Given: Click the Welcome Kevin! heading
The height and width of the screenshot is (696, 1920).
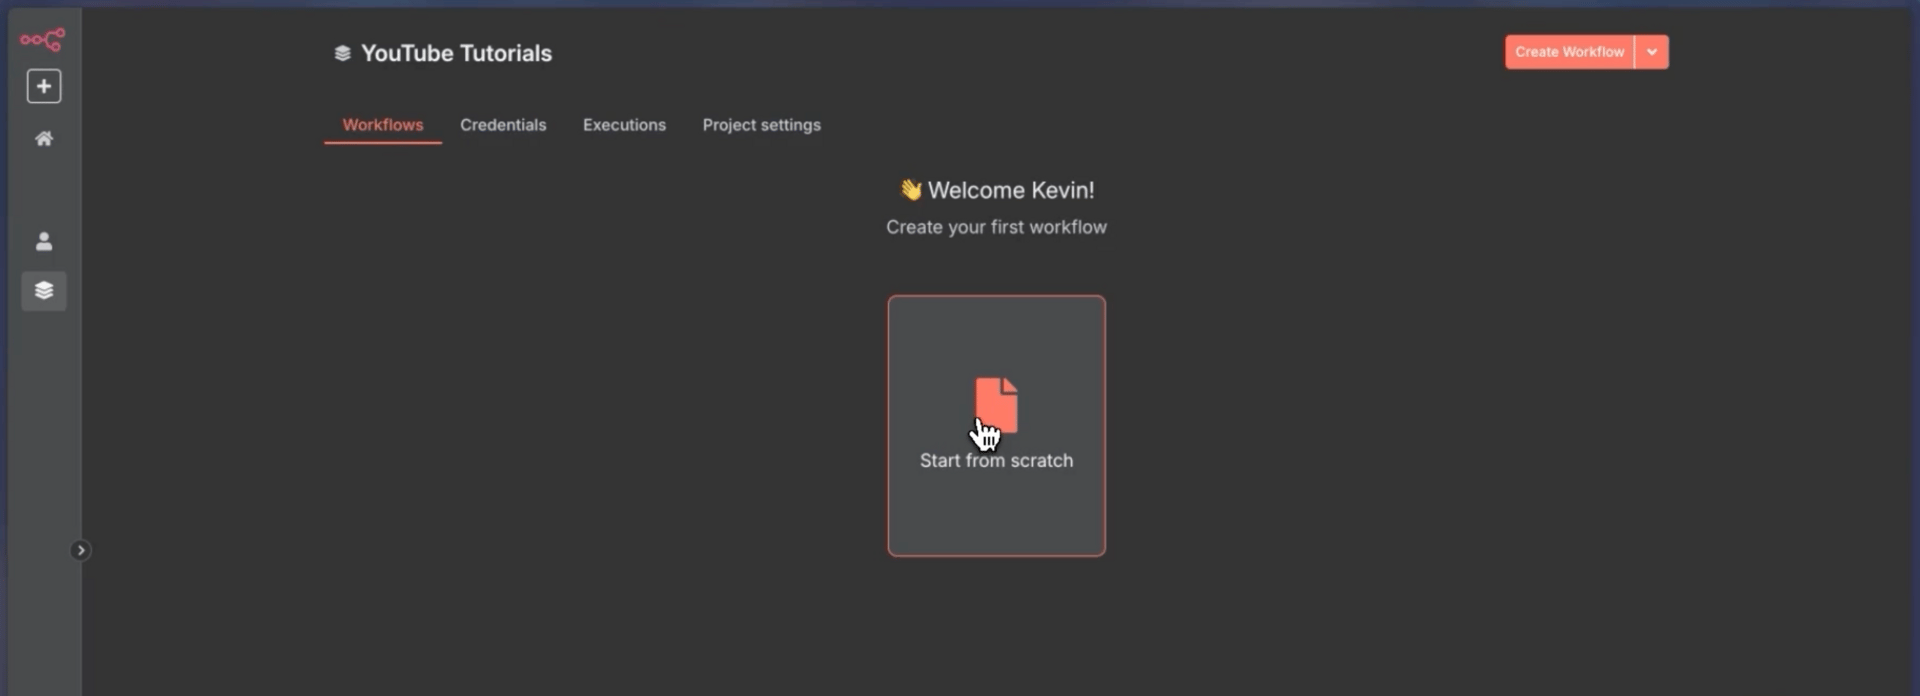Looking at the screenshot, I should 996,190.
